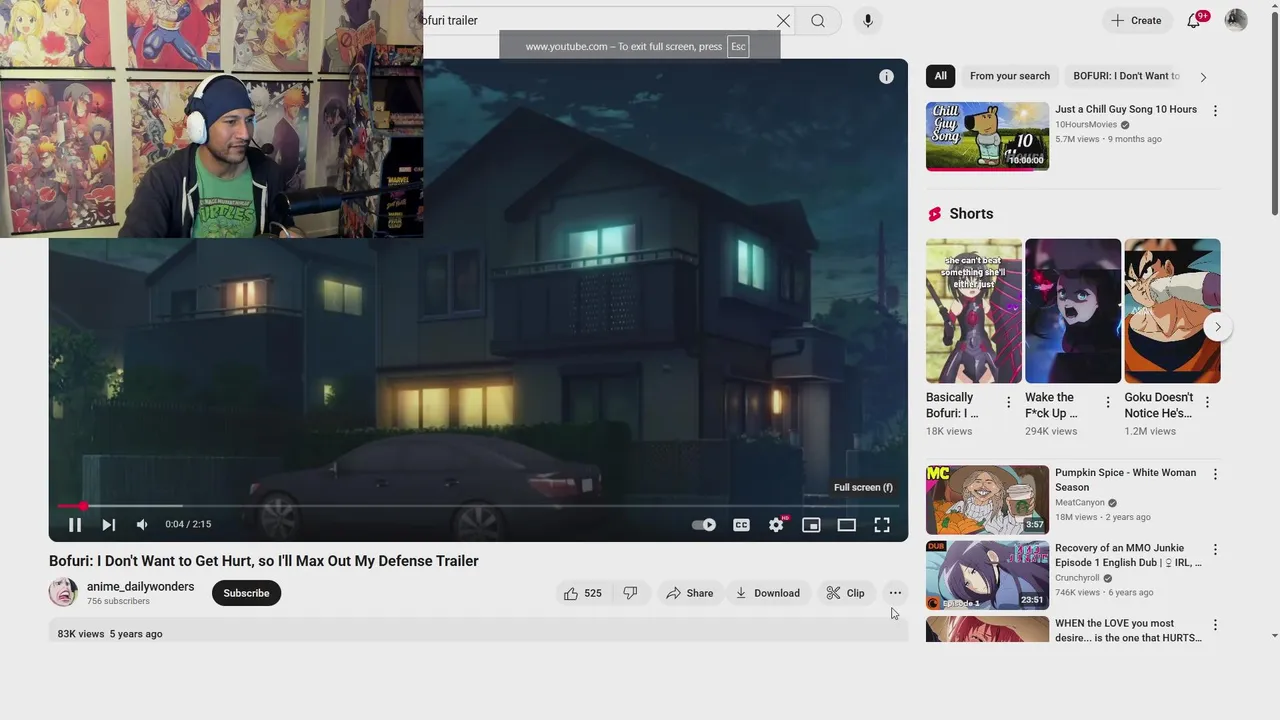Create a Clip from the video
Screen dimensions: 1280x720
846,593
